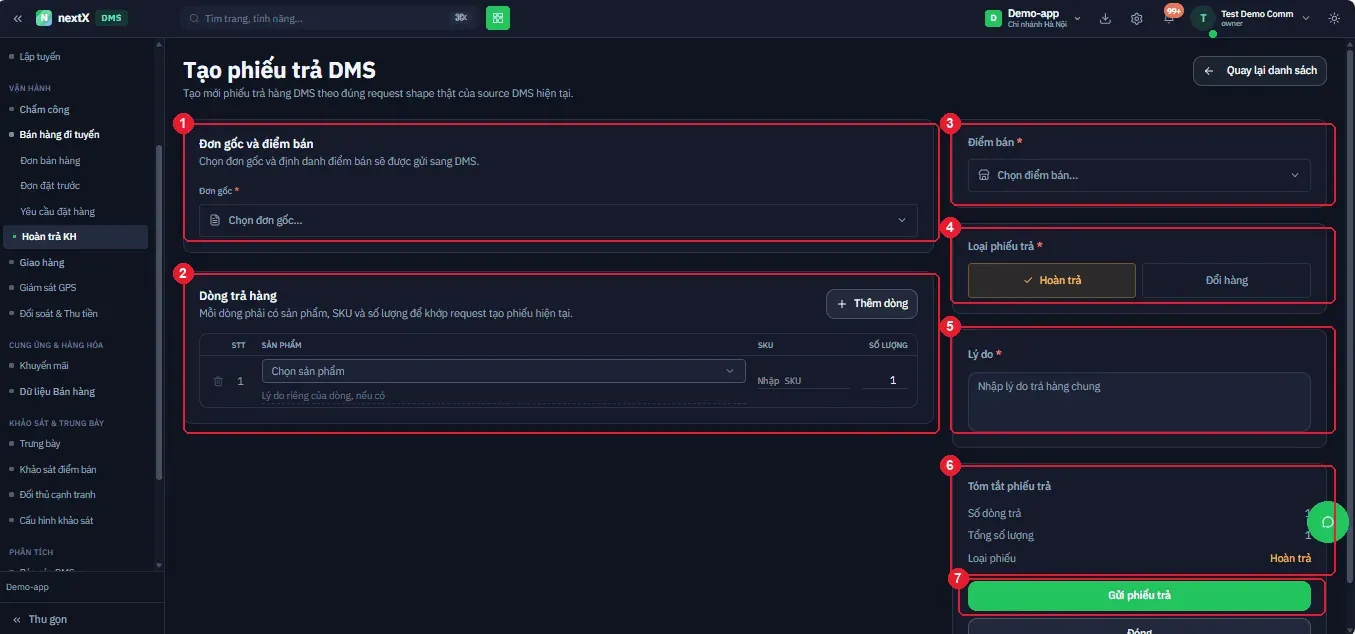Open the Demo-app branch switcher
This screenshot has height=634, width=1355.
(1034, 18)
